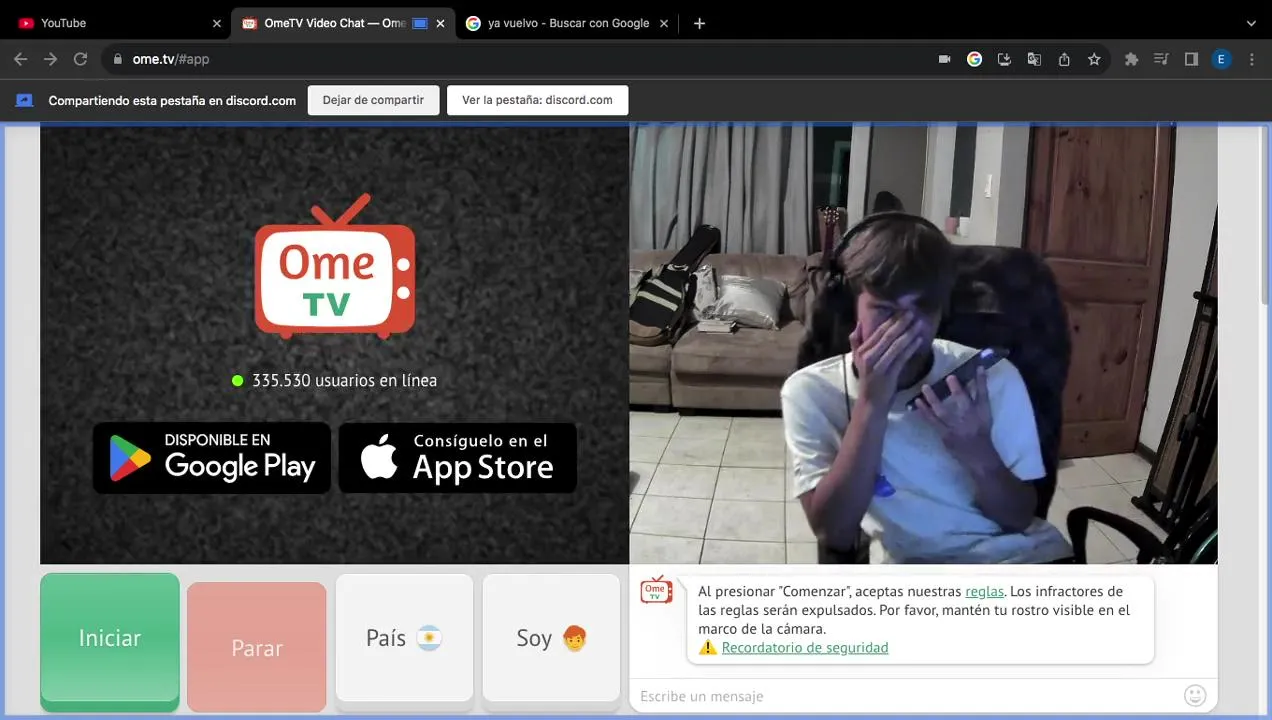Screen dimensions: 1272x720
Task: Open the Extensions puzzle icon
Action: click(1131, 59)
